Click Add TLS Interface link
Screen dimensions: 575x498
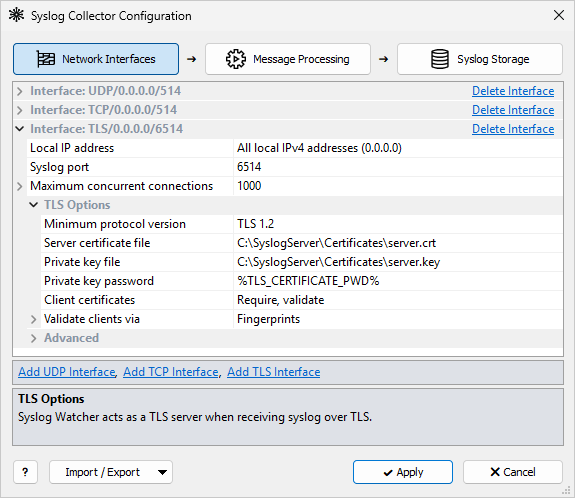[x=274, y=372]
